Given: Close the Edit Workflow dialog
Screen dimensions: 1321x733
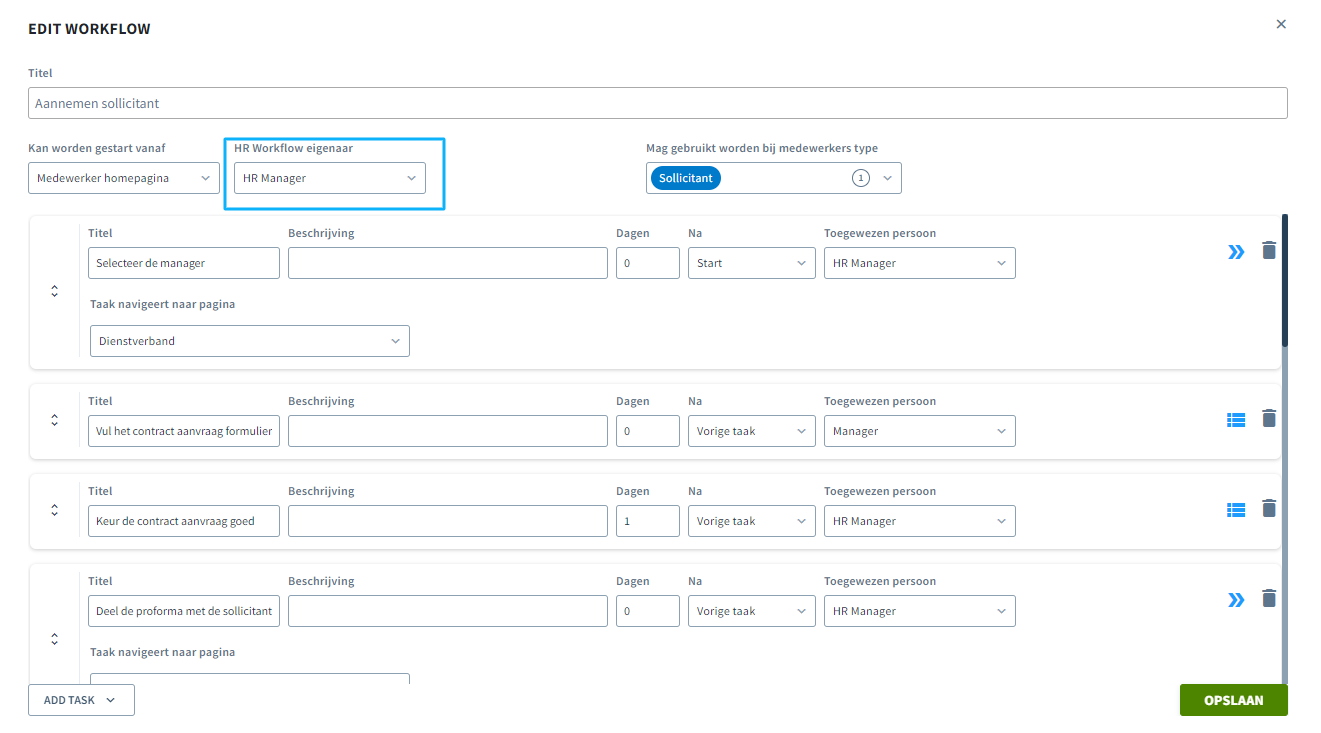Looking at the screenshot, I should [1281, 24].
